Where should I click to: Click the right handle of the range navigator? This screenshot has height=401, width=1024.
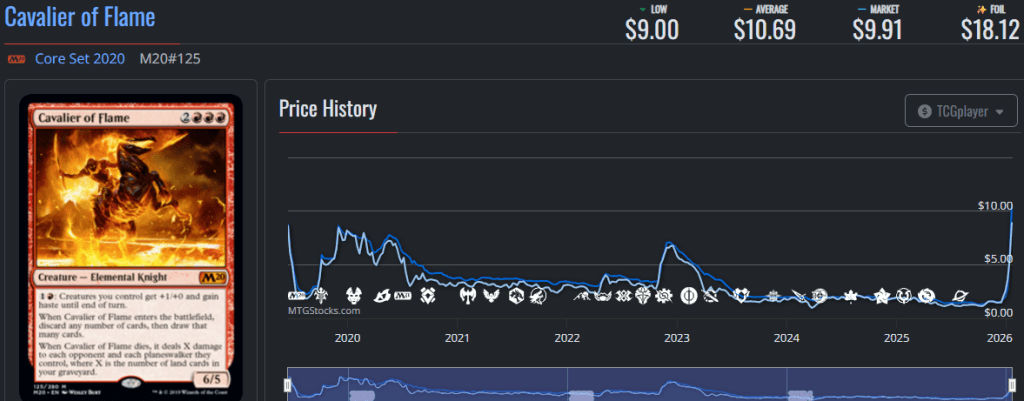[1009, 385]
